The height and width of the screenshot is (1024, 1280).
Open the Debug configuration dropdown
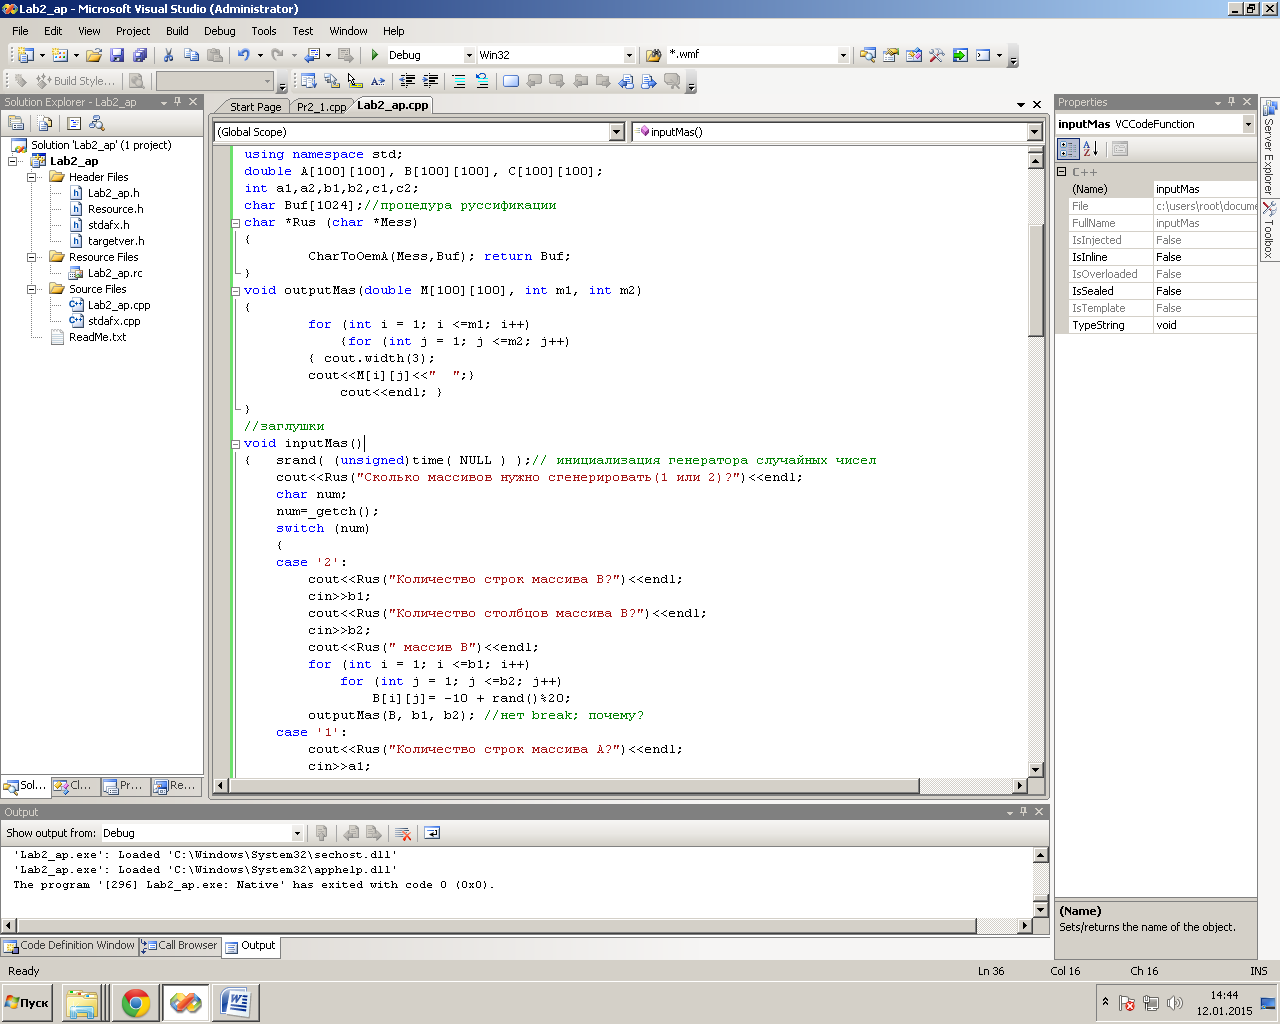coord(469,55)
